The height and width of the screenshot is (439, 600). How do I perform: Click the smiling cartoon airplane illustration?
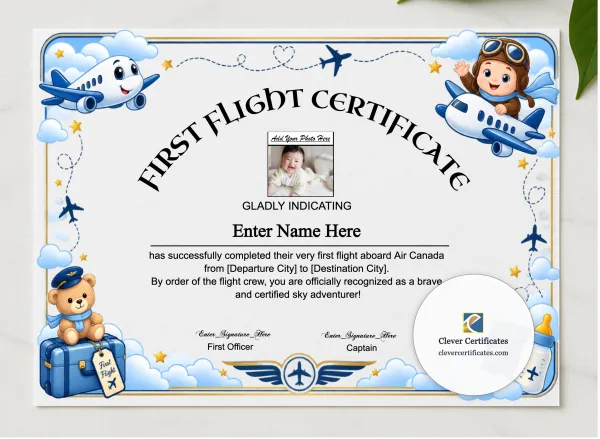click(98, 84)
